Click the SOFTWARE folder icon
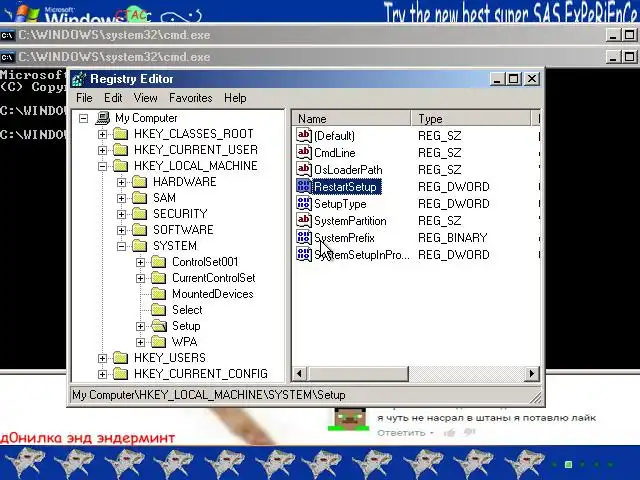The width and height of the screenshot is (640, 480). click(140, 230)
